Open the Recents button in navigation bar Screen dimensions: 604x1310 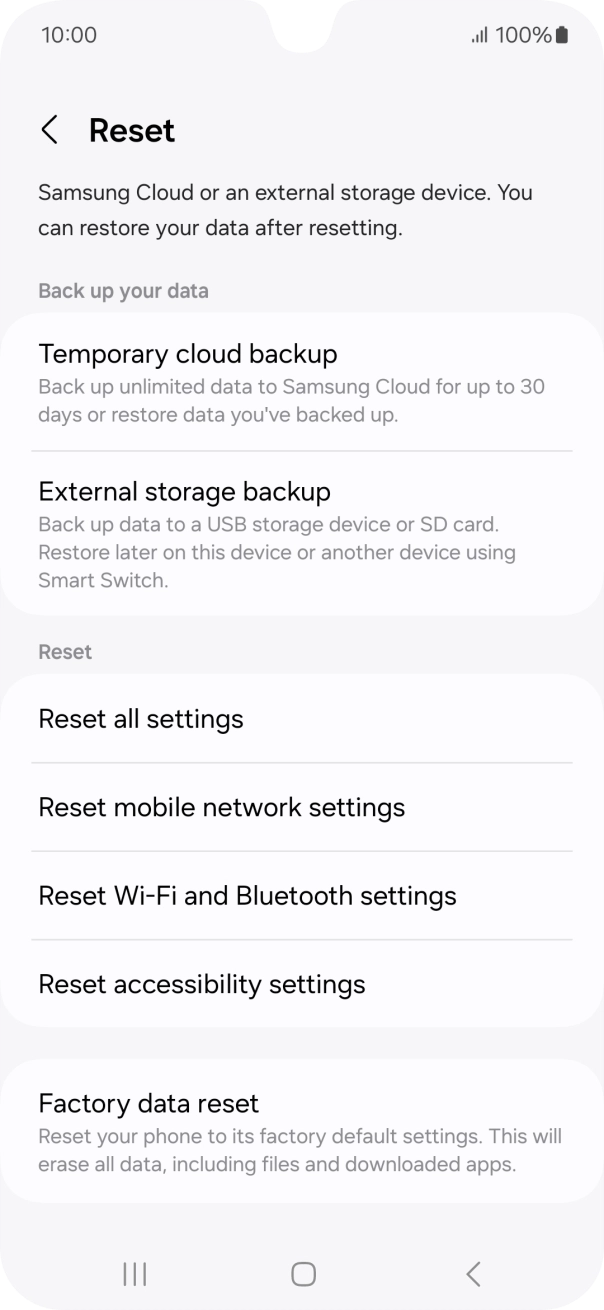click(133, 1274)
